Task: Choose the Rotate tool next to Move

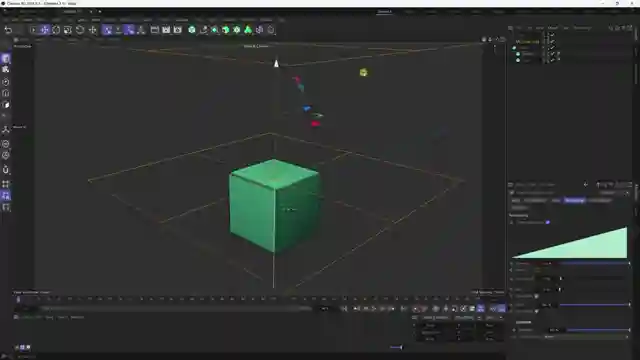Action: click(x=56, y=30)
